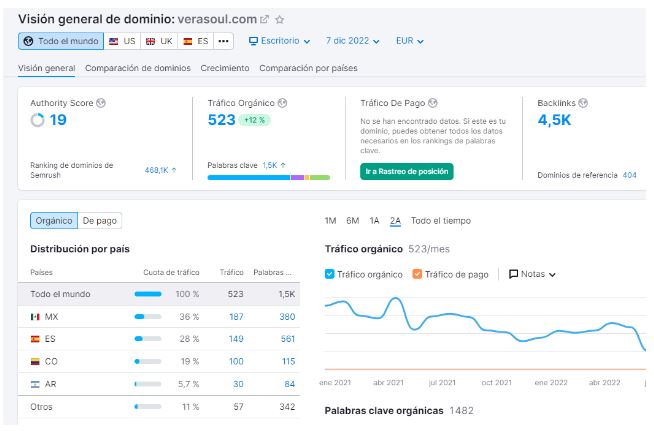
Task: Sort by Cuota de tráfico column header
Action: 171,272
